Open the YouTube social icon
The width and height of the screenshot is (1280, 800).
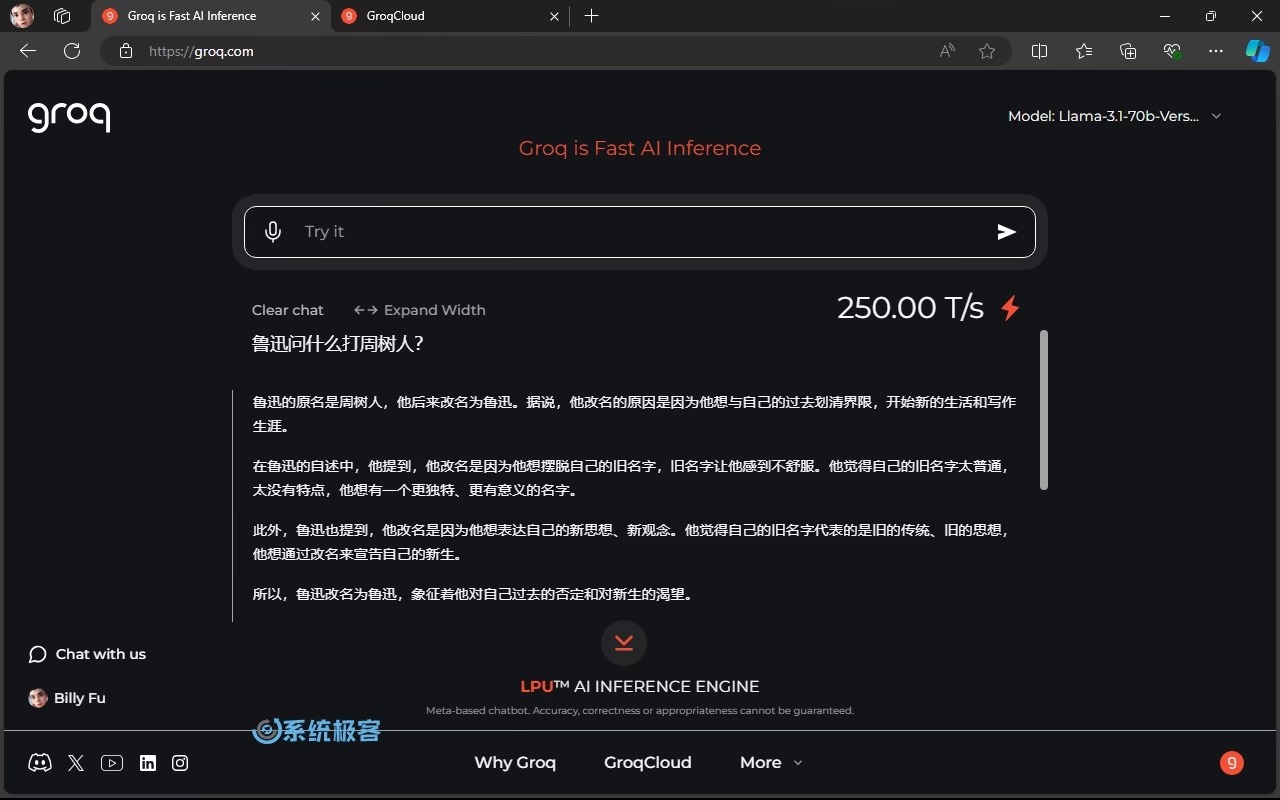click(112, 763)
